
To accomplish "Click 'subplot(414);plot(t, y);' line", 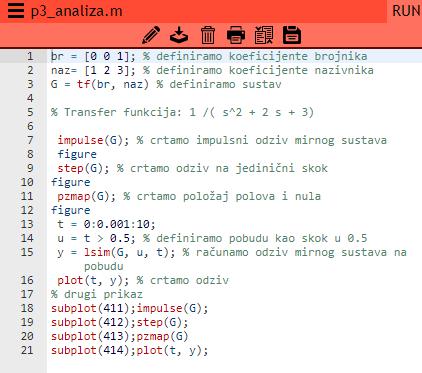I will pos(129,350).
